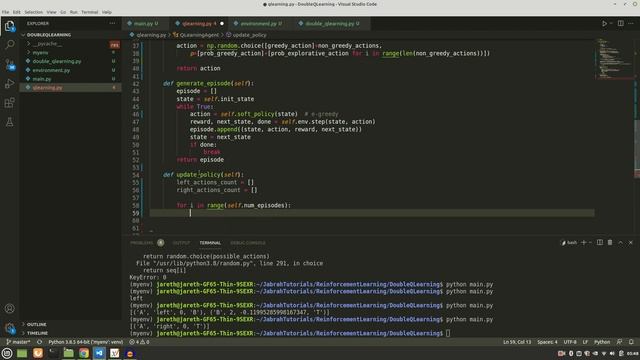This screenshot has width=640, height=360.
Task: Click QLearningAgent in the breadcrumb
Action: pyautogui.click(x=199, y=35)
